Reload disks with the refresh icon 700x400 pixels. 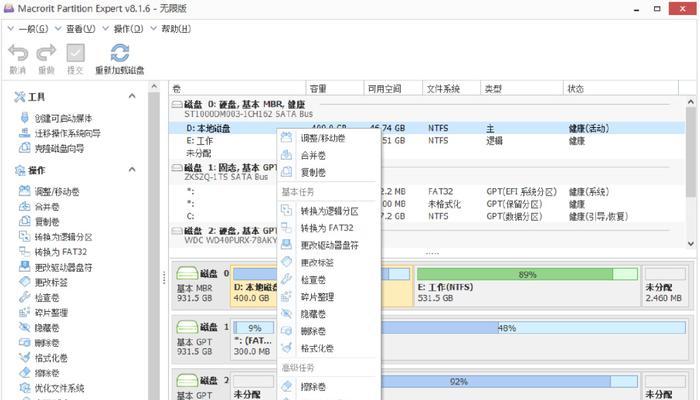(x=120, y=53)
